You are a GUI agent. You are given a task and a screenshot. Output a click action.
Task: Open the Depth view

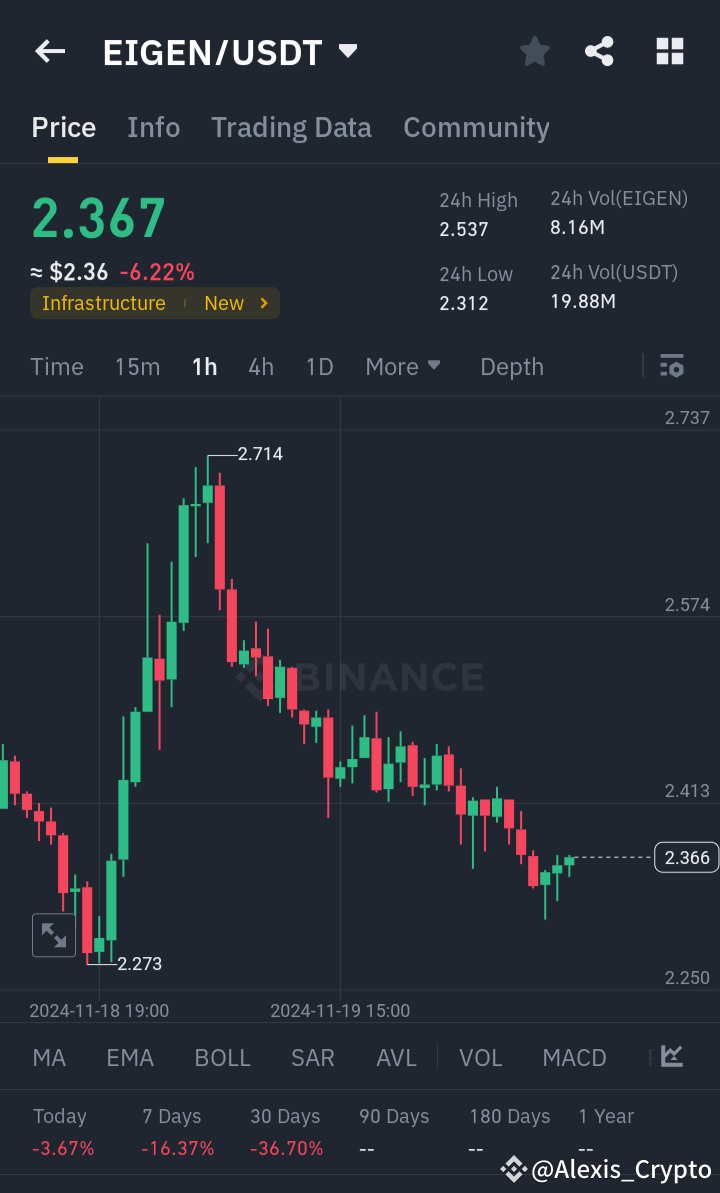tap(511, 367)
